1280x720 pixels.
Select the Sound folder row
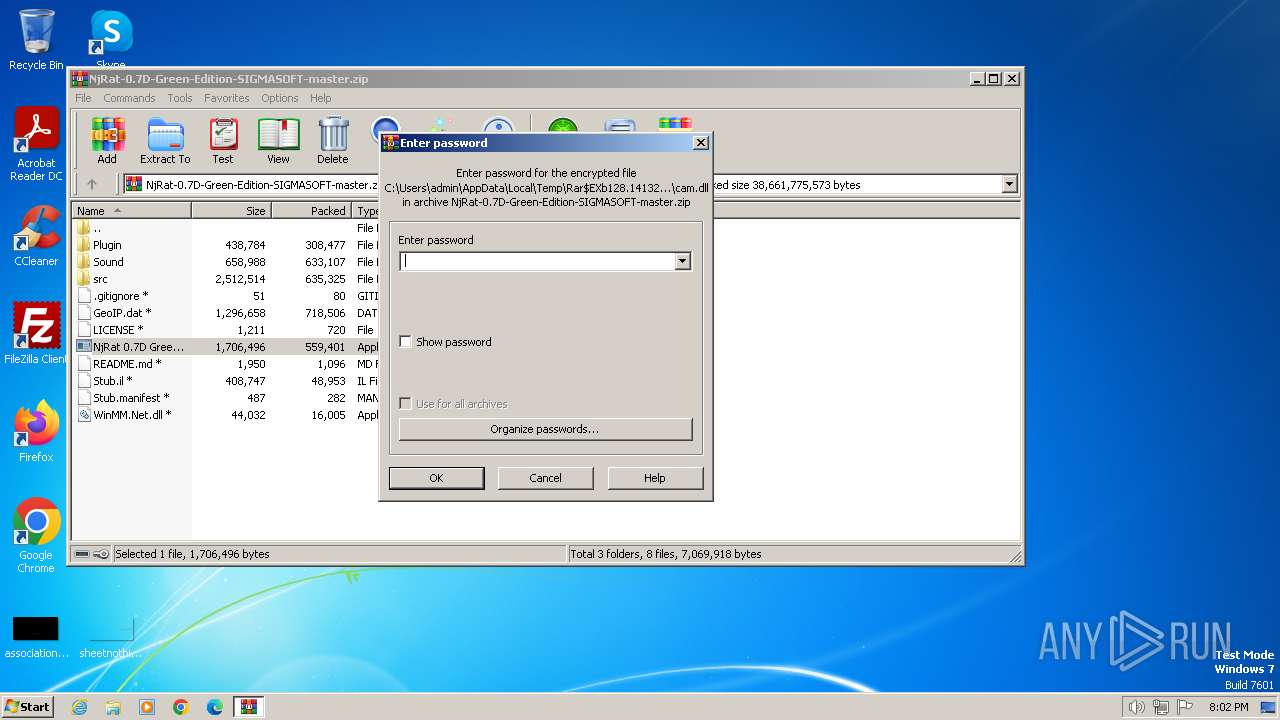(108, 262)
